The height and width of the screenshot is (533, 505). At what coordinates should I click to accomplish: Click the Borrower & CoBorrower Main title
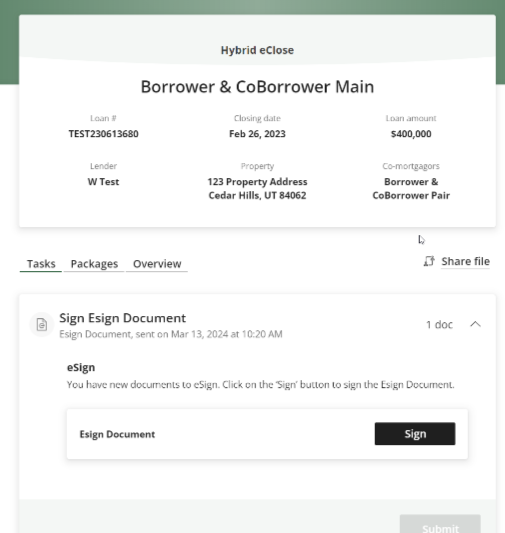pyautogui.click(x=257, y=87)
